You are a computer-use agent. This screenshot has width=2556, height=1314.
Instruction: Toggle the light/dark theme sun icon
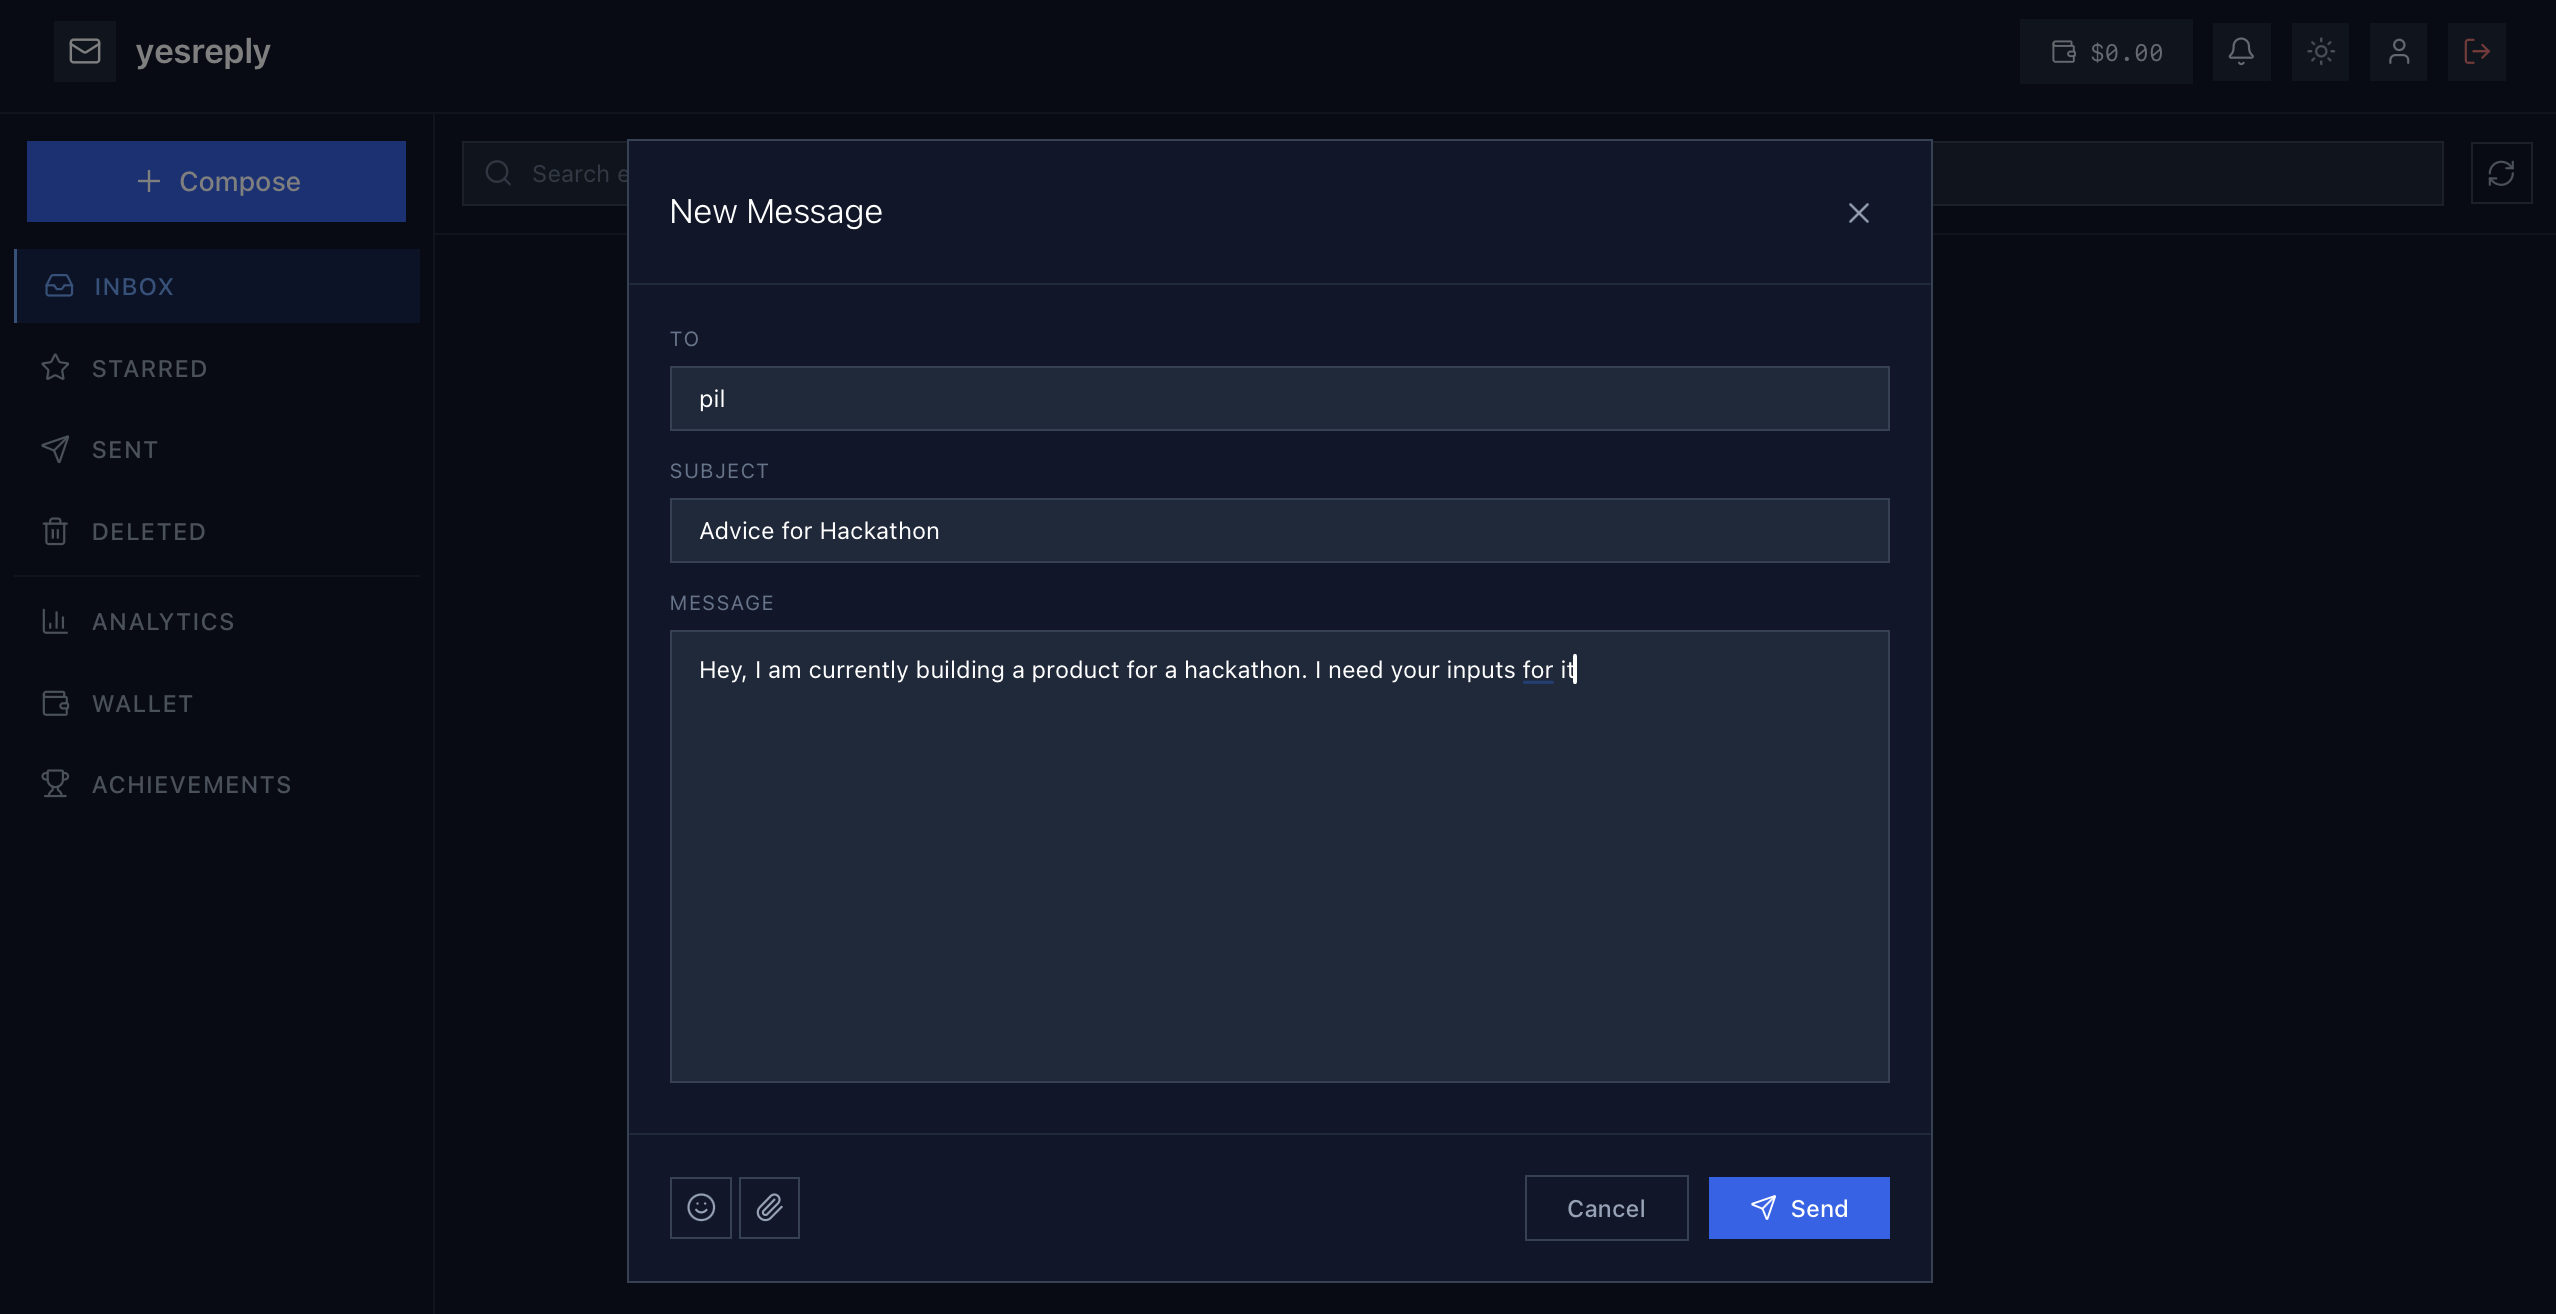pos(2320,52)
